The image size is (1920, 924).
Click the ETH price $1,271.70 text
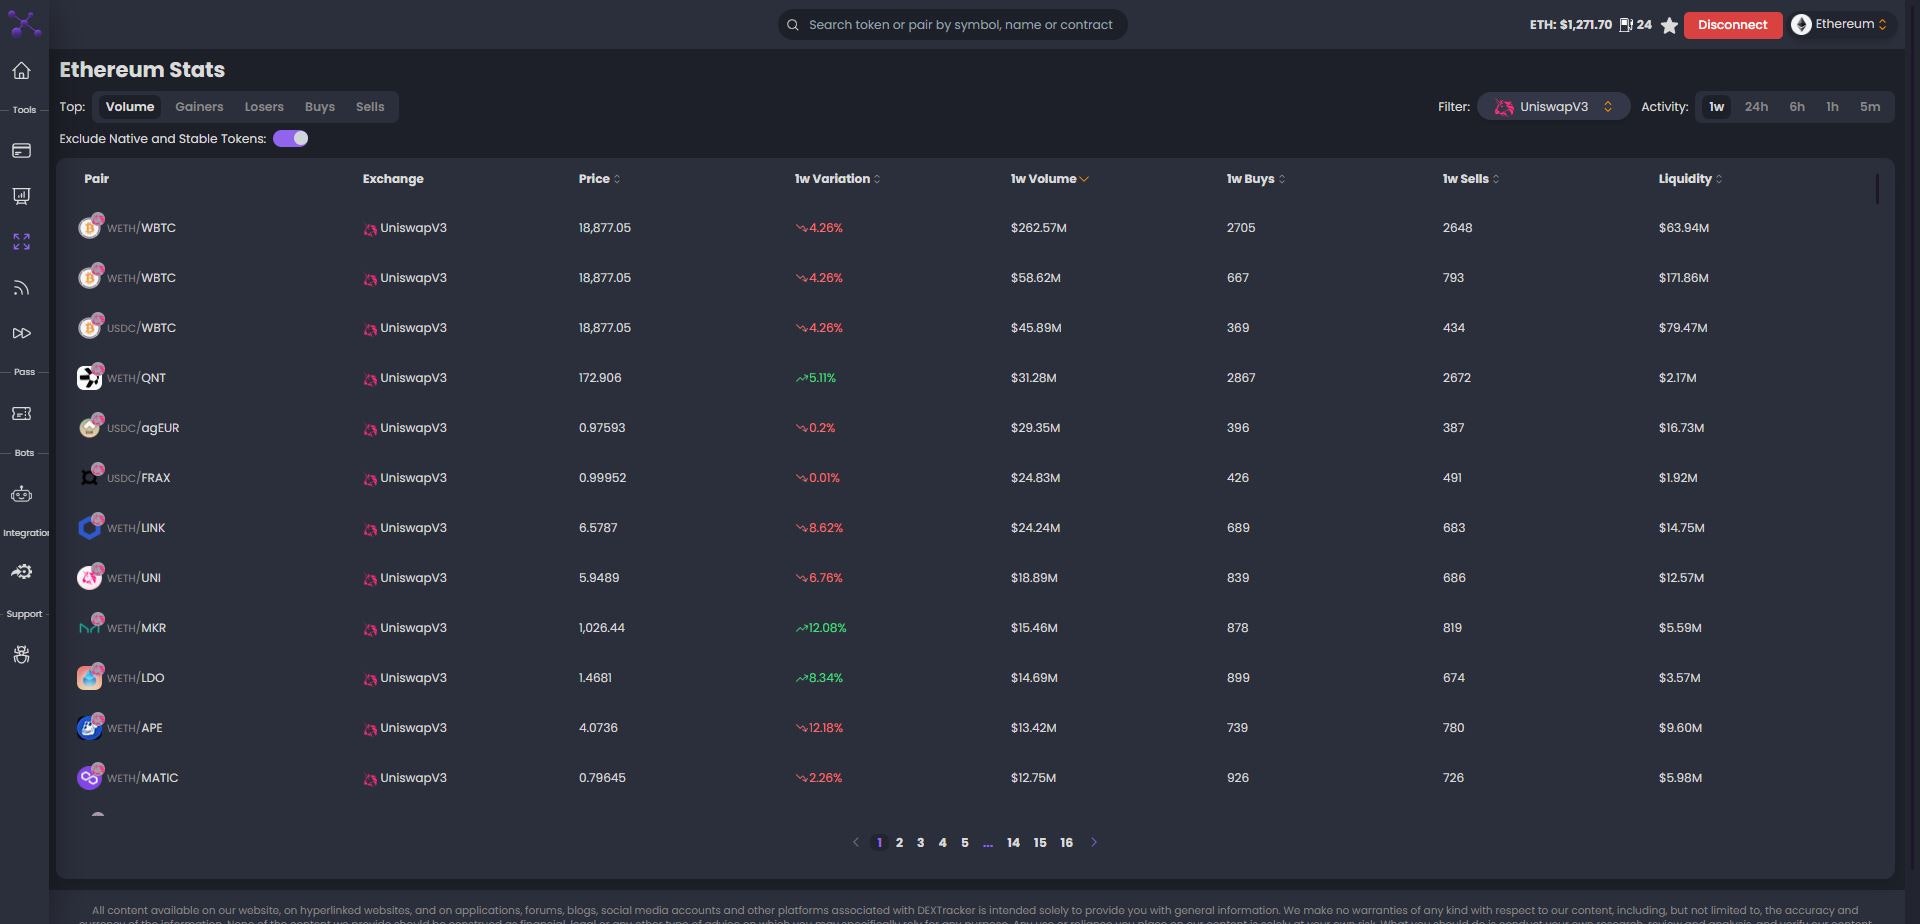1570,25
